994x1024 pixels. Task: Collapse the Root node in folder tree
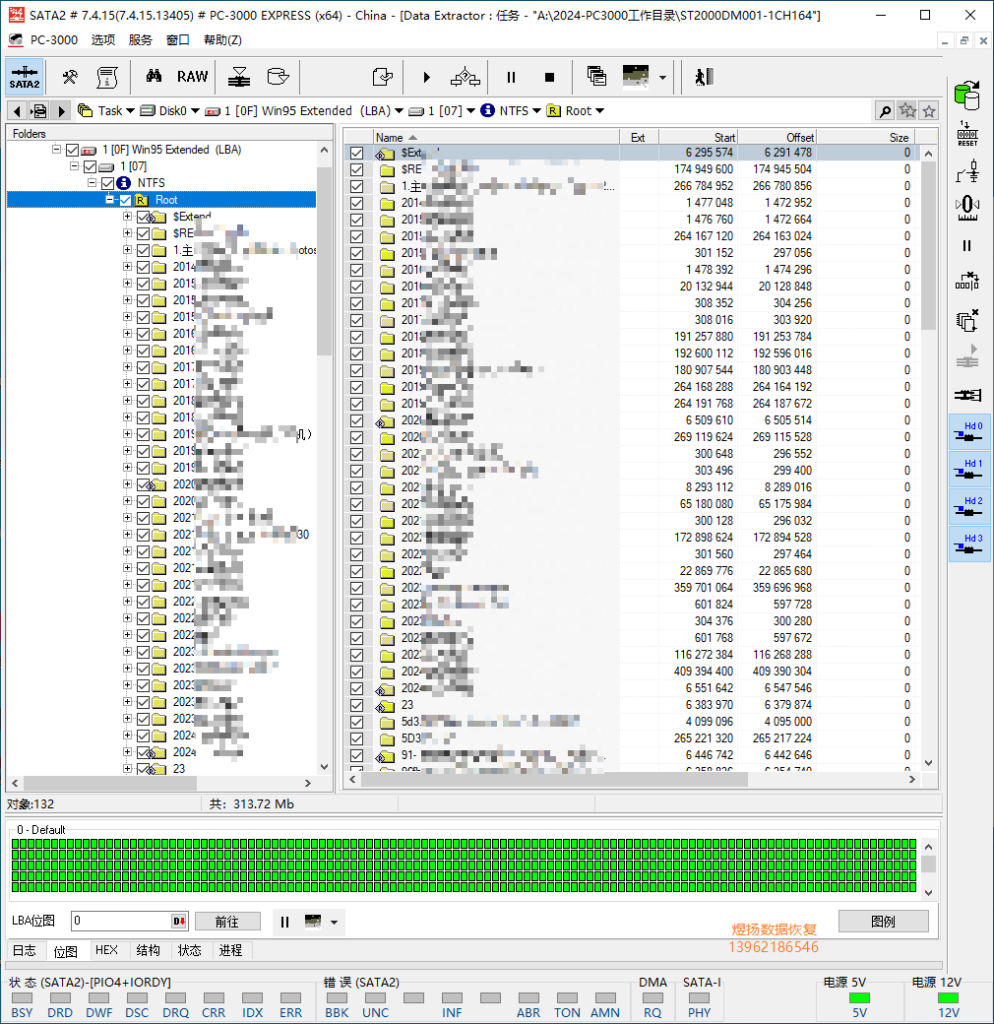(110, 200)
